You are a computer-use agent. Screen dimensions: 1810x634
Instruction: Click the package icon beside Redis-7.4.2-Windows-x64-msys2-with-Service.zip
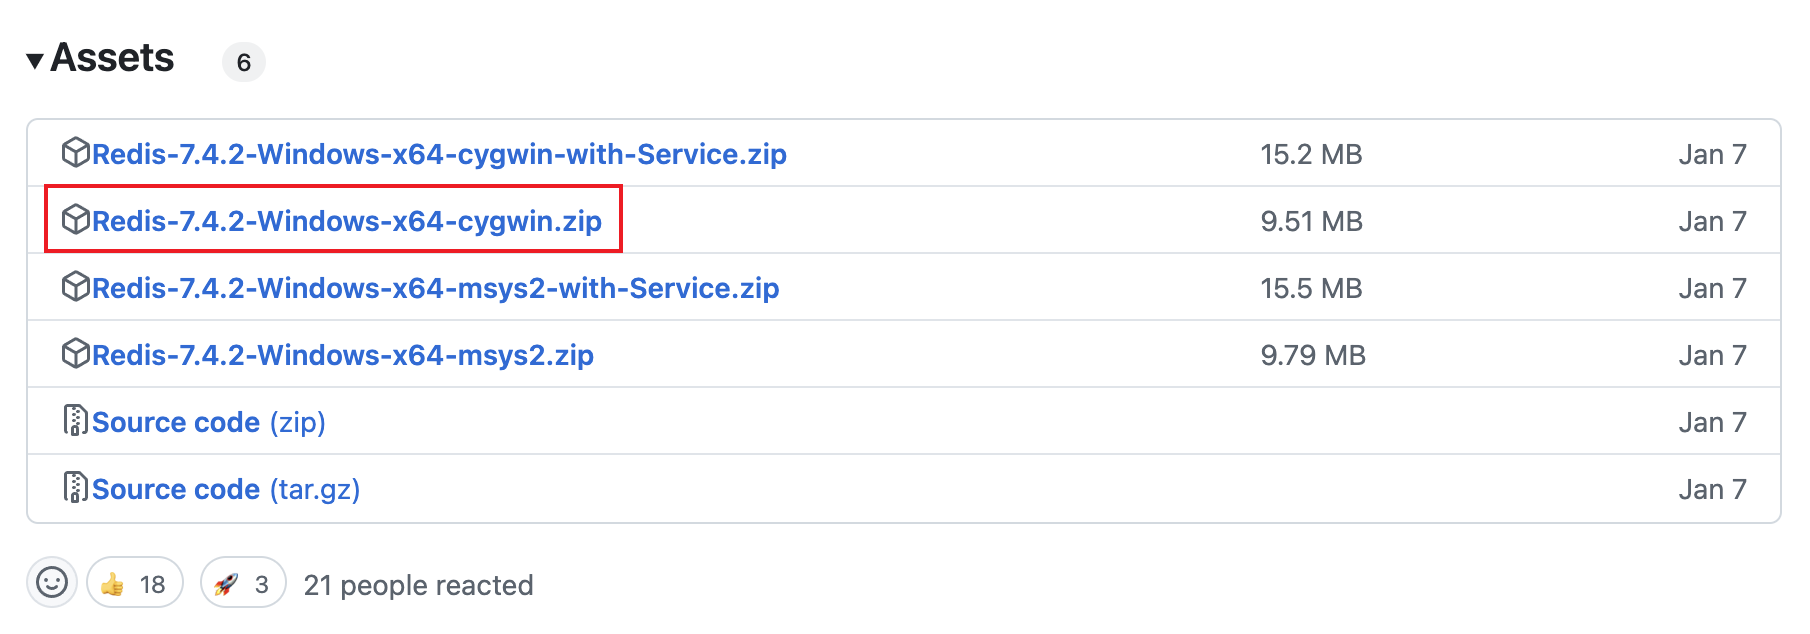tap(74, 288)
